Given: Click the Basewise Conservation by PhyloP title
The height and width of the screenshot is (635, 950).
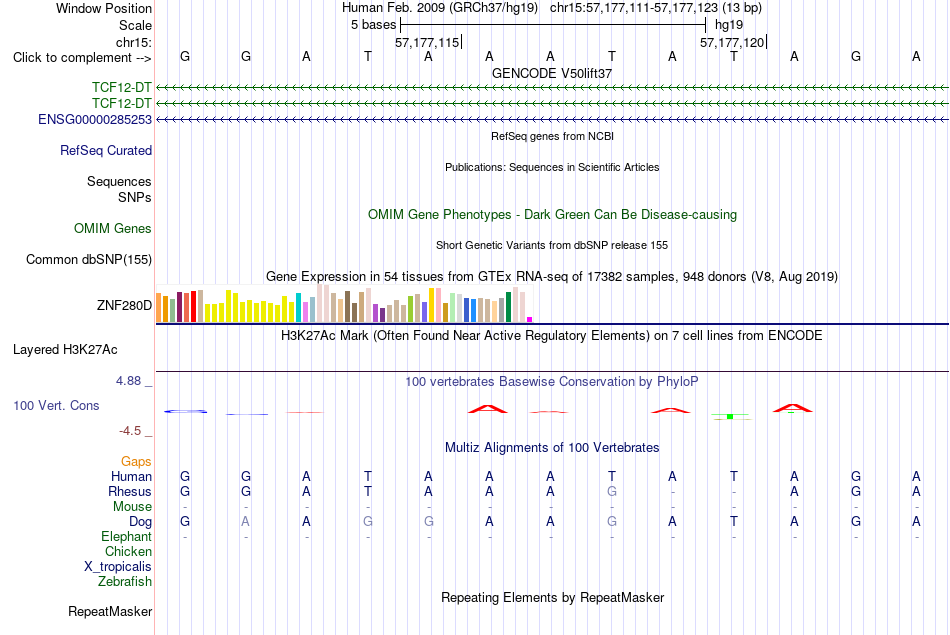Looking at the screenshot, I should pyautogui.click(x=552, y=382).
